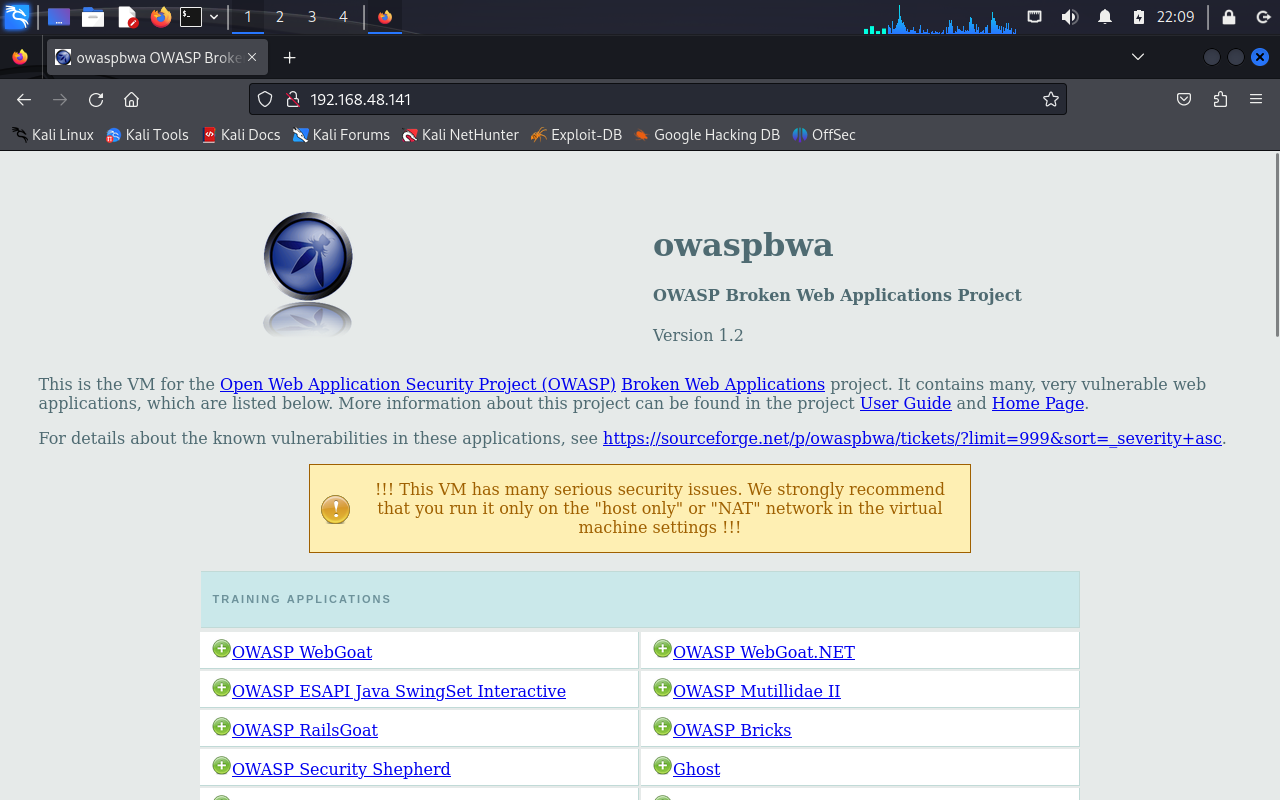Image resolution: width=1280 pixels, height=800 pixels.
Task: Expand details beside OWASP Mutillidae II
Action: pos(662,688)
